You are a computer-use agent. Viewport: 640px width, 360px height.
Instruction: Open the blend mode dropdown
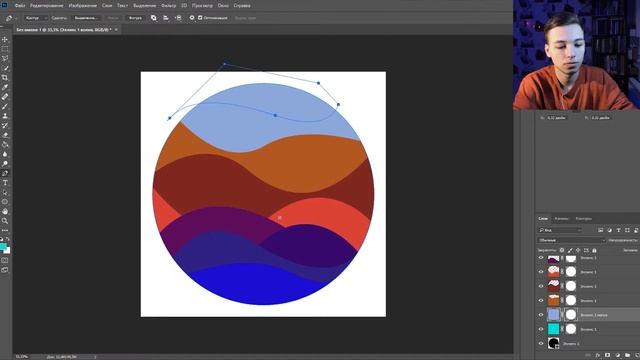571,240
